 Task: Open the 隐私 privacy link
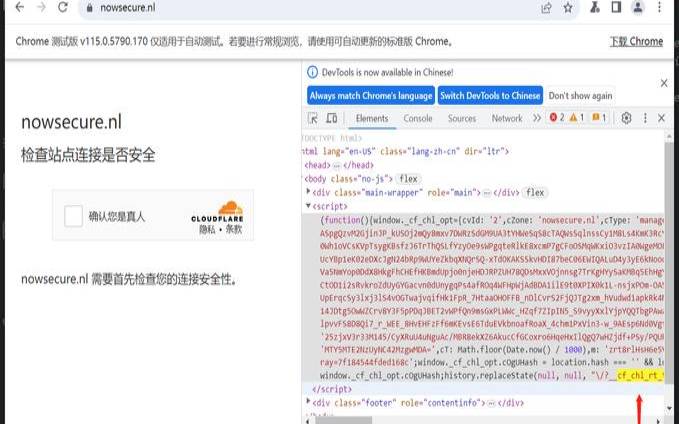pos(207,230)
